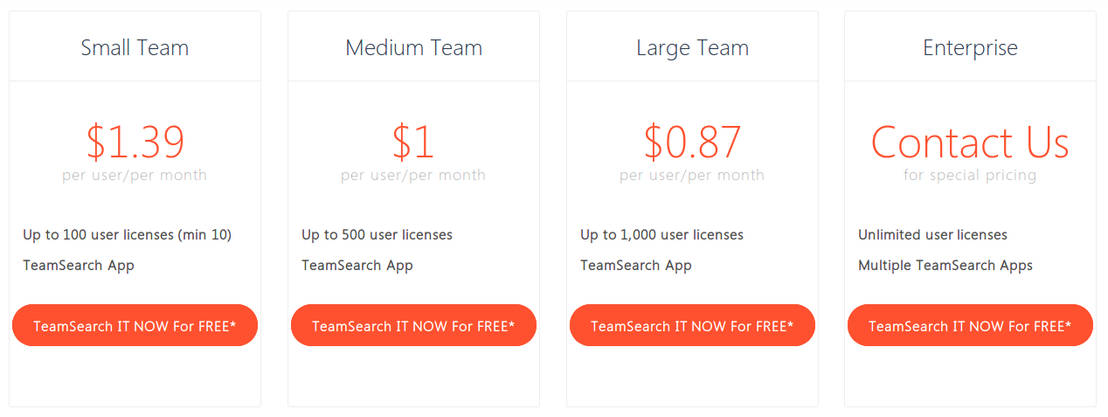Select the Large Team plan heading

click(x=692, y=47)
